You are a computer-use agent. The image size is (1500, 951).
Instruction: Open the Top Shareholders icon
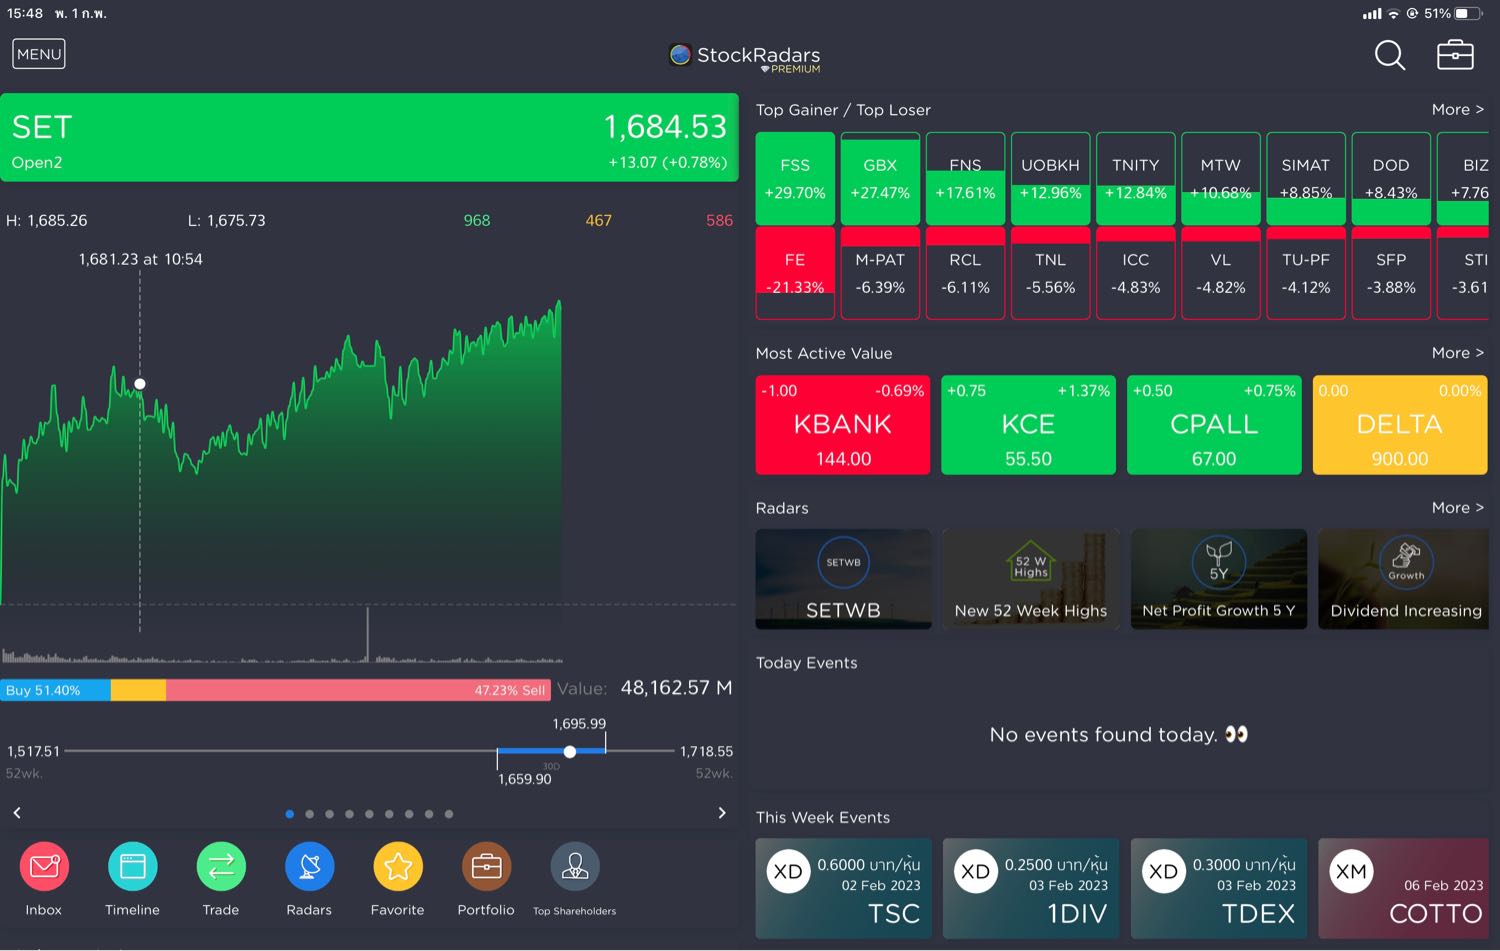click(575, 867)
